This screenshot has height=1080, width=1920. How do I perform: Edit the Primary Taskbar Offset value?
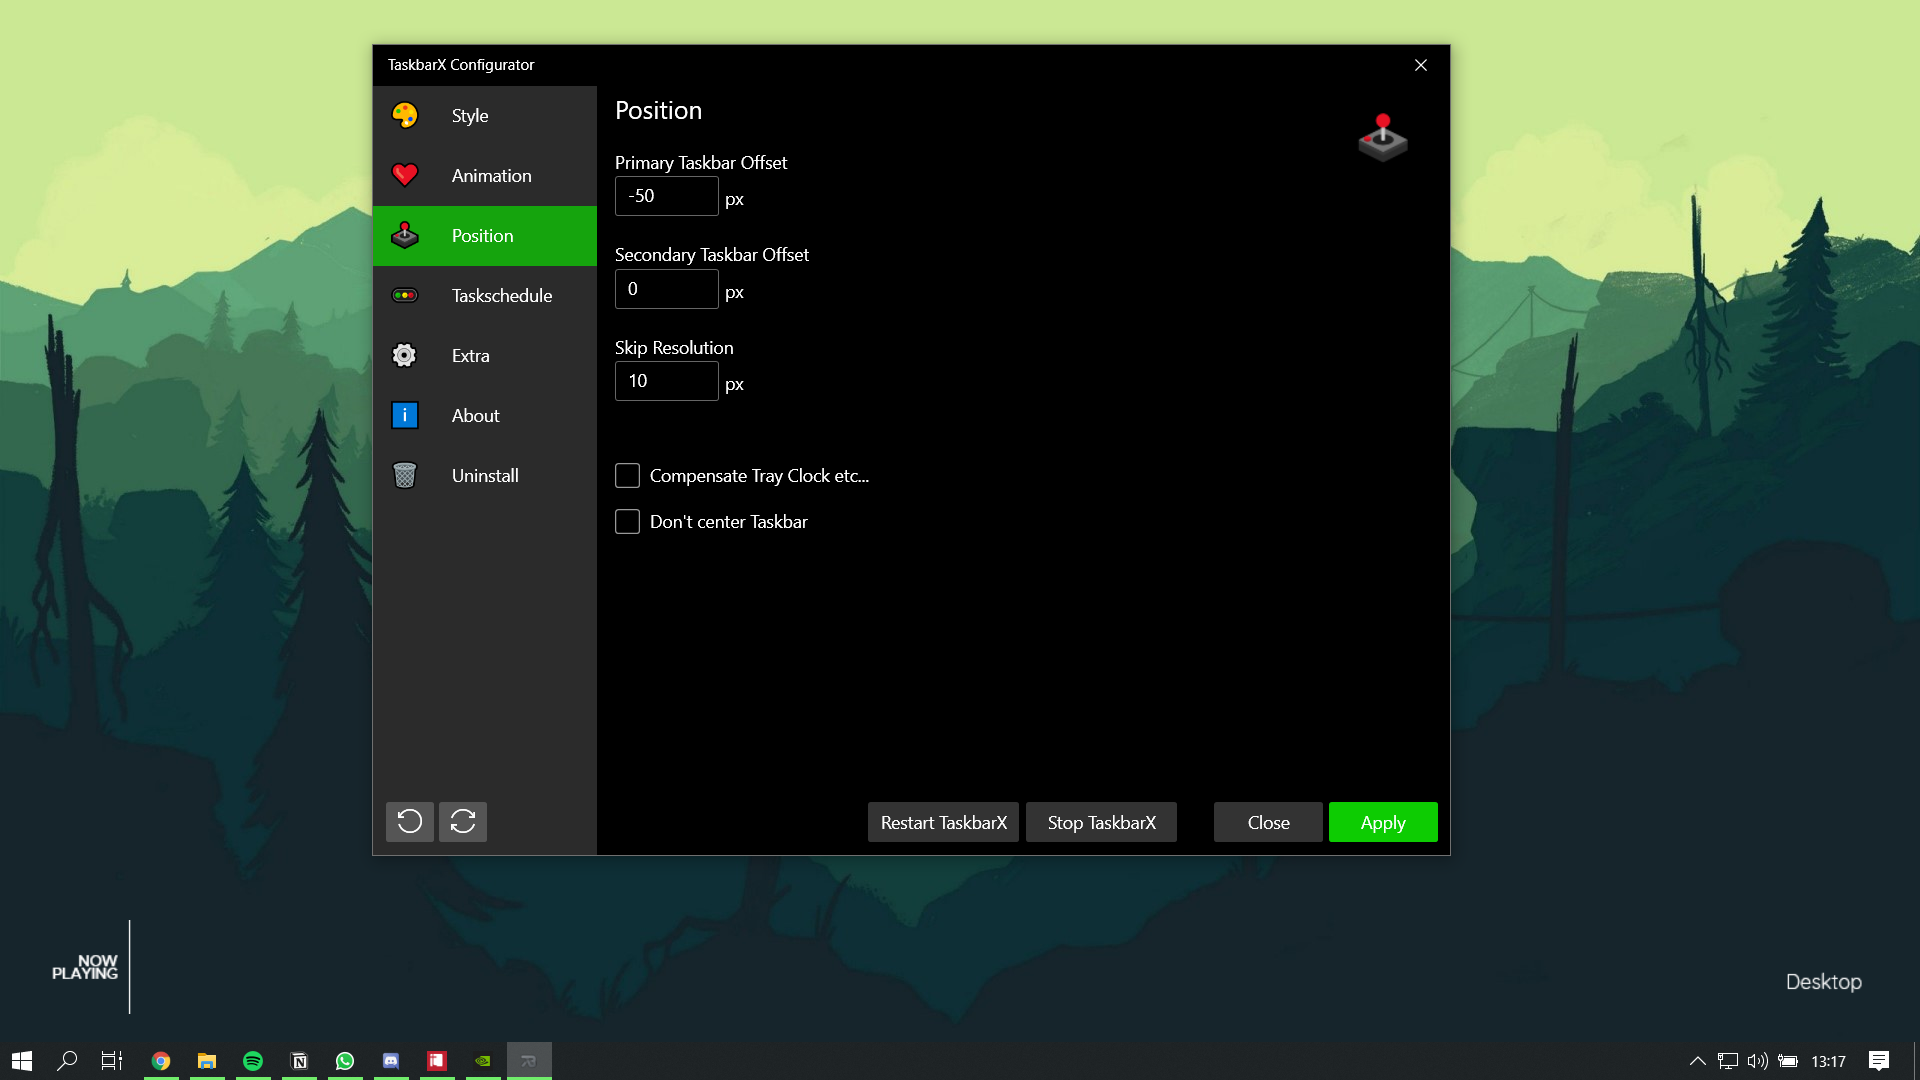coord(666,196)
